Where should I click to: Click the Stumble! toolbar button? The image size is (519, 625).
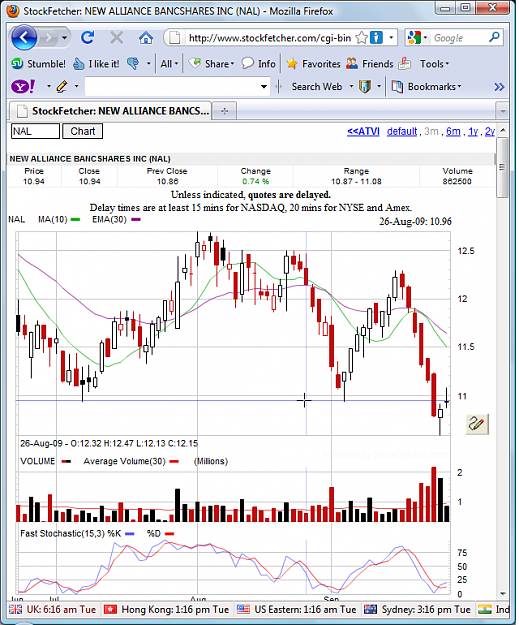(38, 64)
